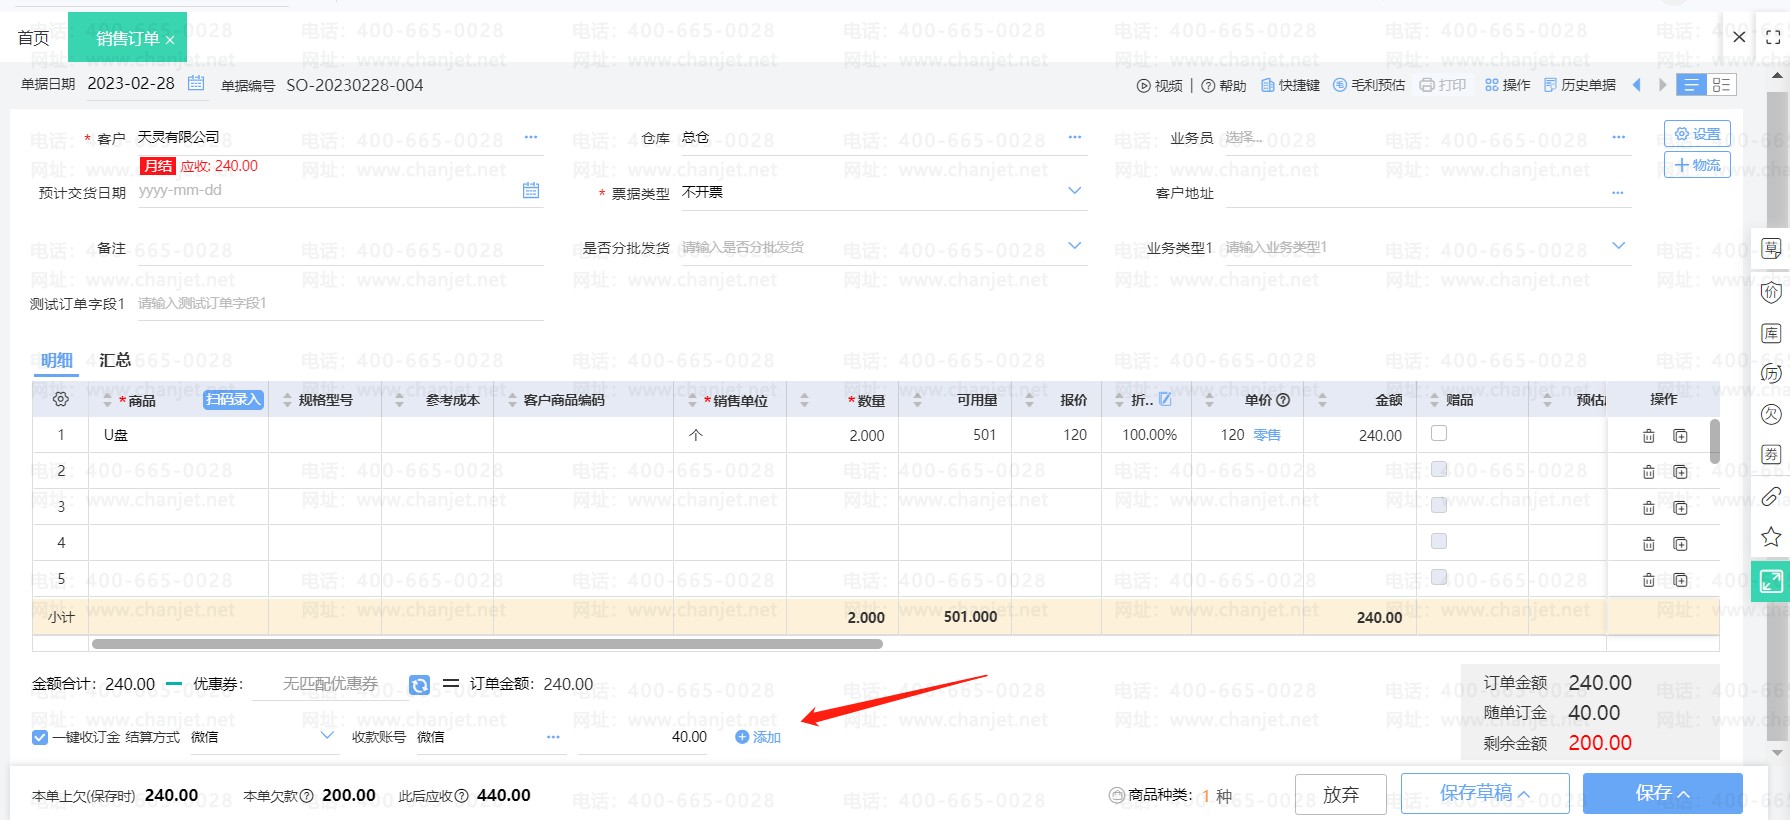1790x820 pixels.
Task: Sort table by 金额 column
Action: click(1322, 400)
